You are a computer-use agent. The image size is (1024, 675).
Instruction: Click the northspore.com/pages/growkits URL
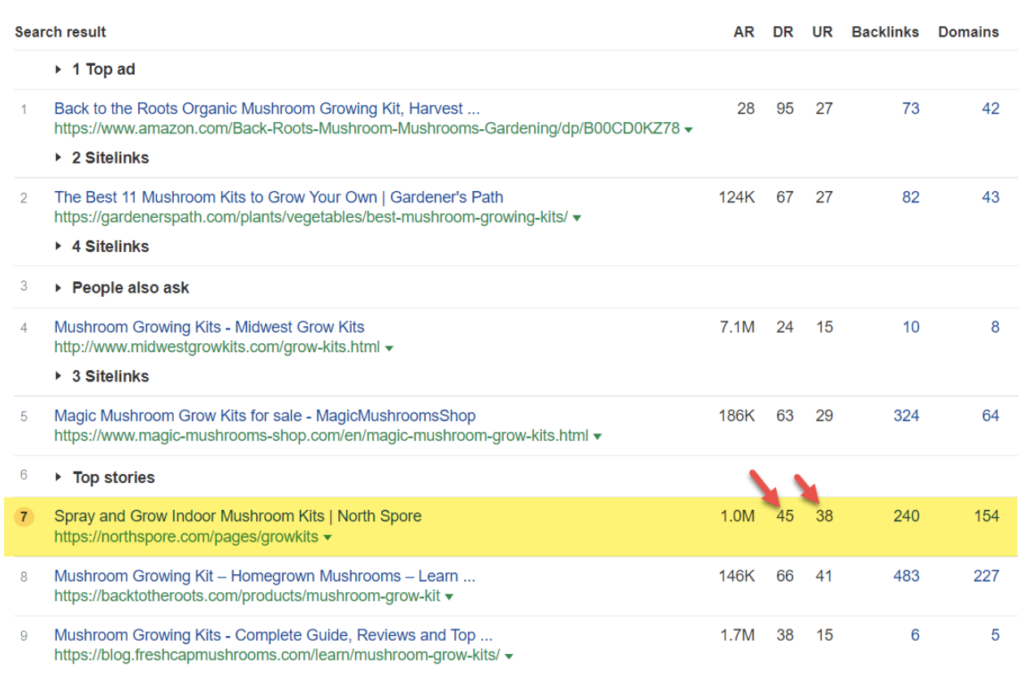(186, 537)
